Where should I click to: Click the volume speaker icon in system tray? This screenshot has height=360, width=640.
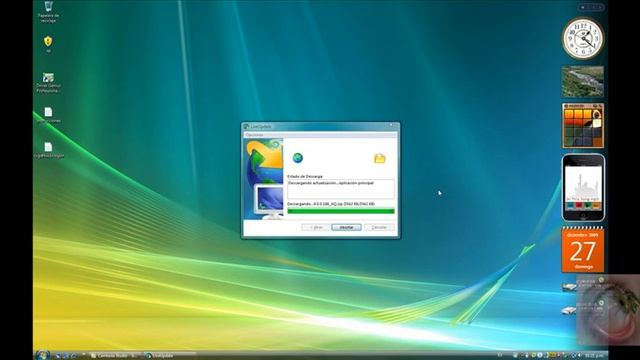point(580,356)
